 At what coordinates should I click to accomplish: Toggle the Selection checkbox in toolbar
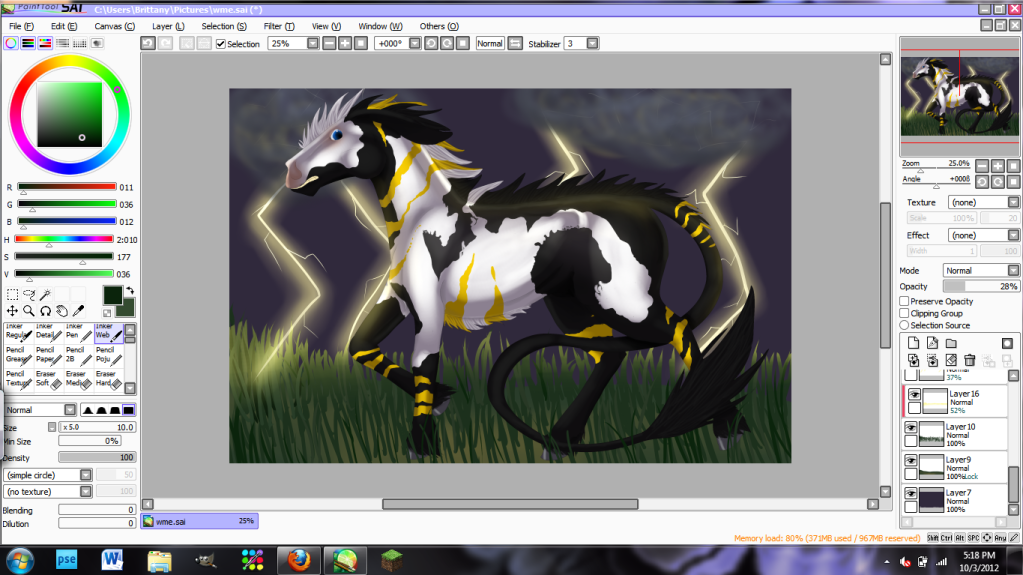221,44
